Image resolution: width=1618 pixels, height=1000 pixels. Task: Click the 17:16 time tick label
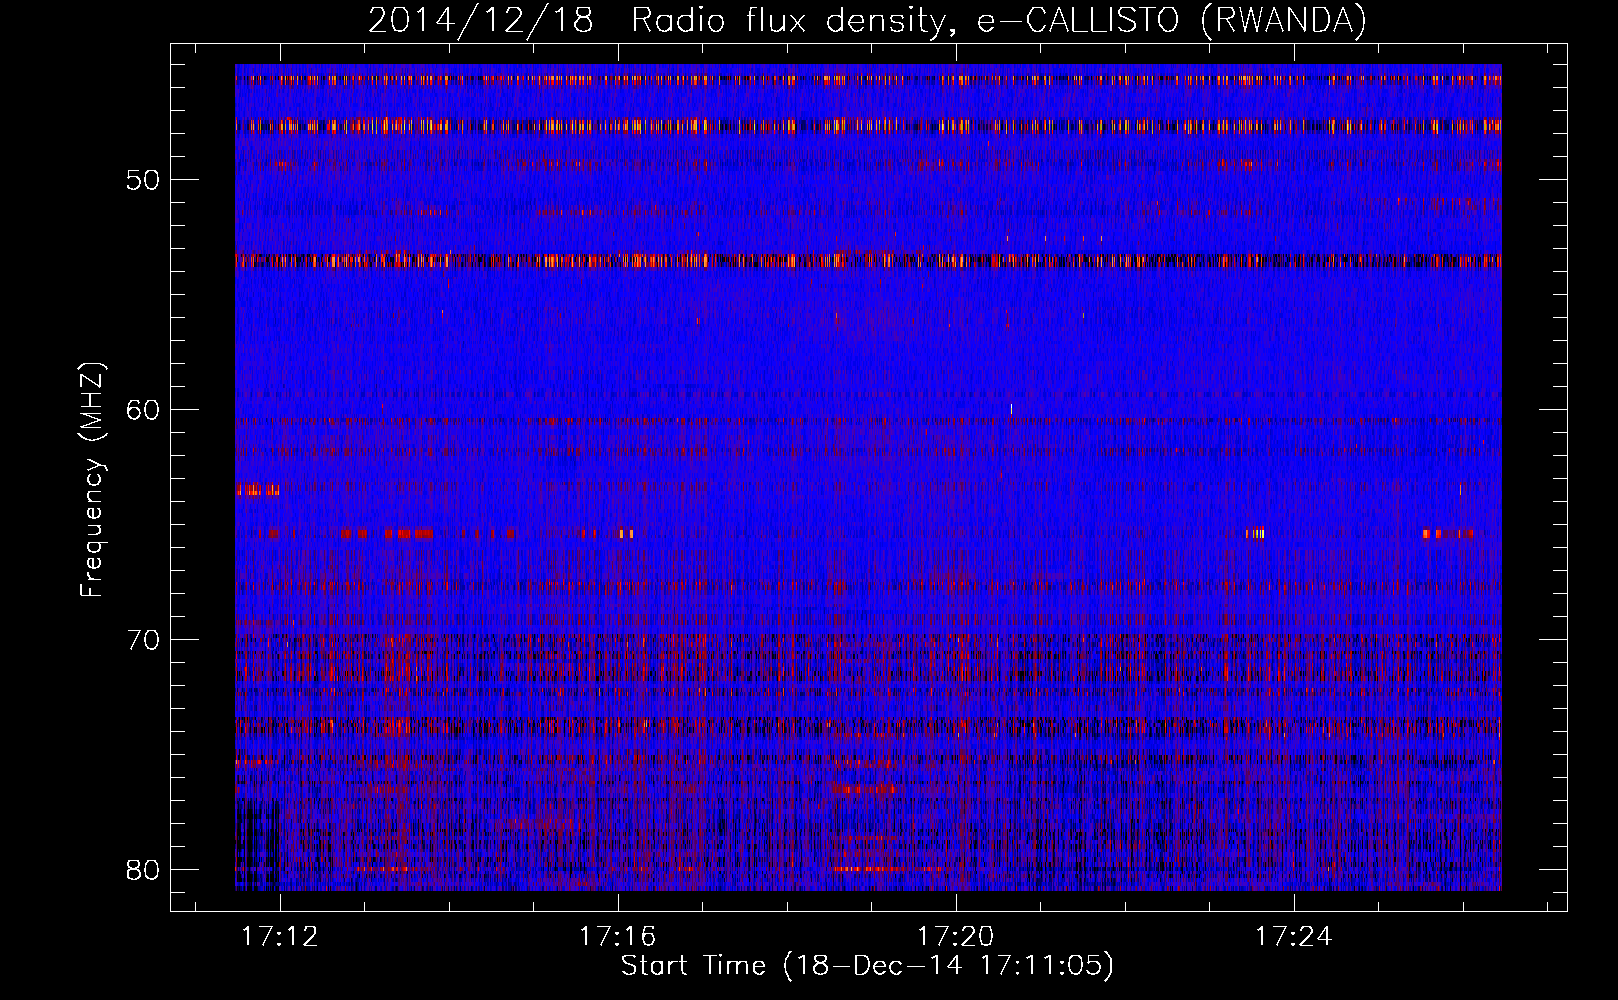(x=618, y=936)
